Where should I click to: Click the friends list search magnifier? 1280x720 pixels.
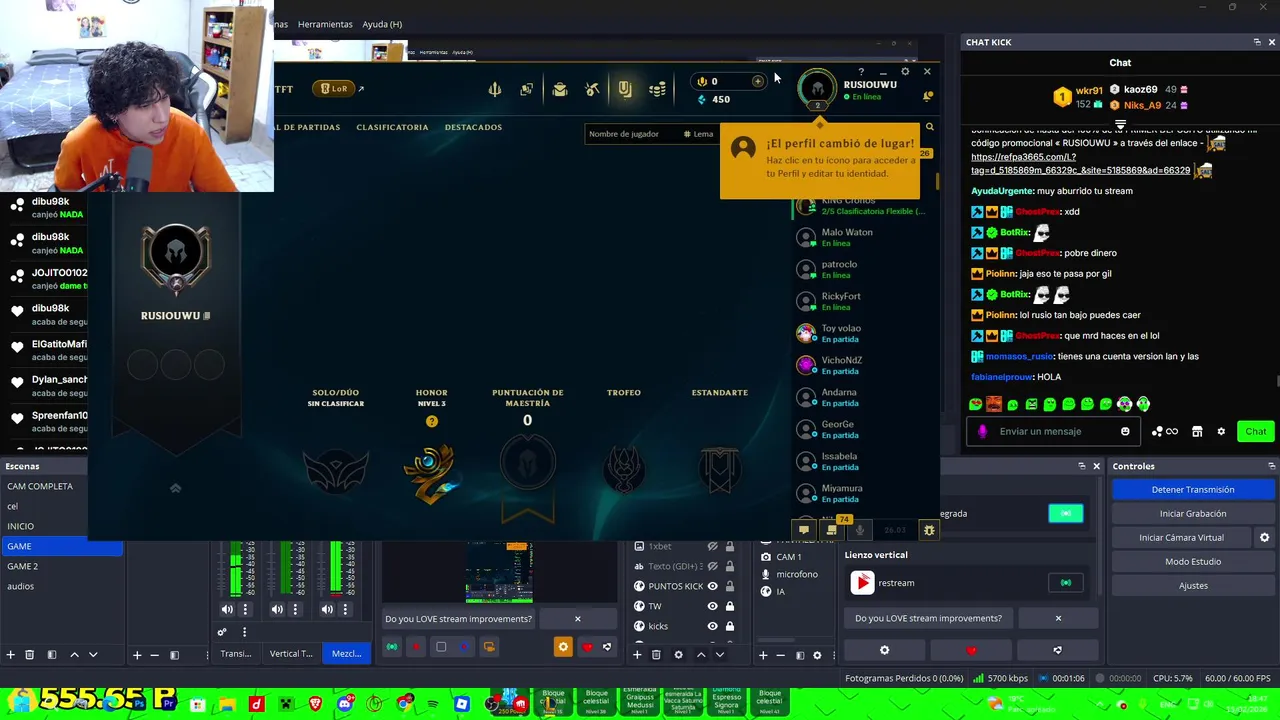929,127
